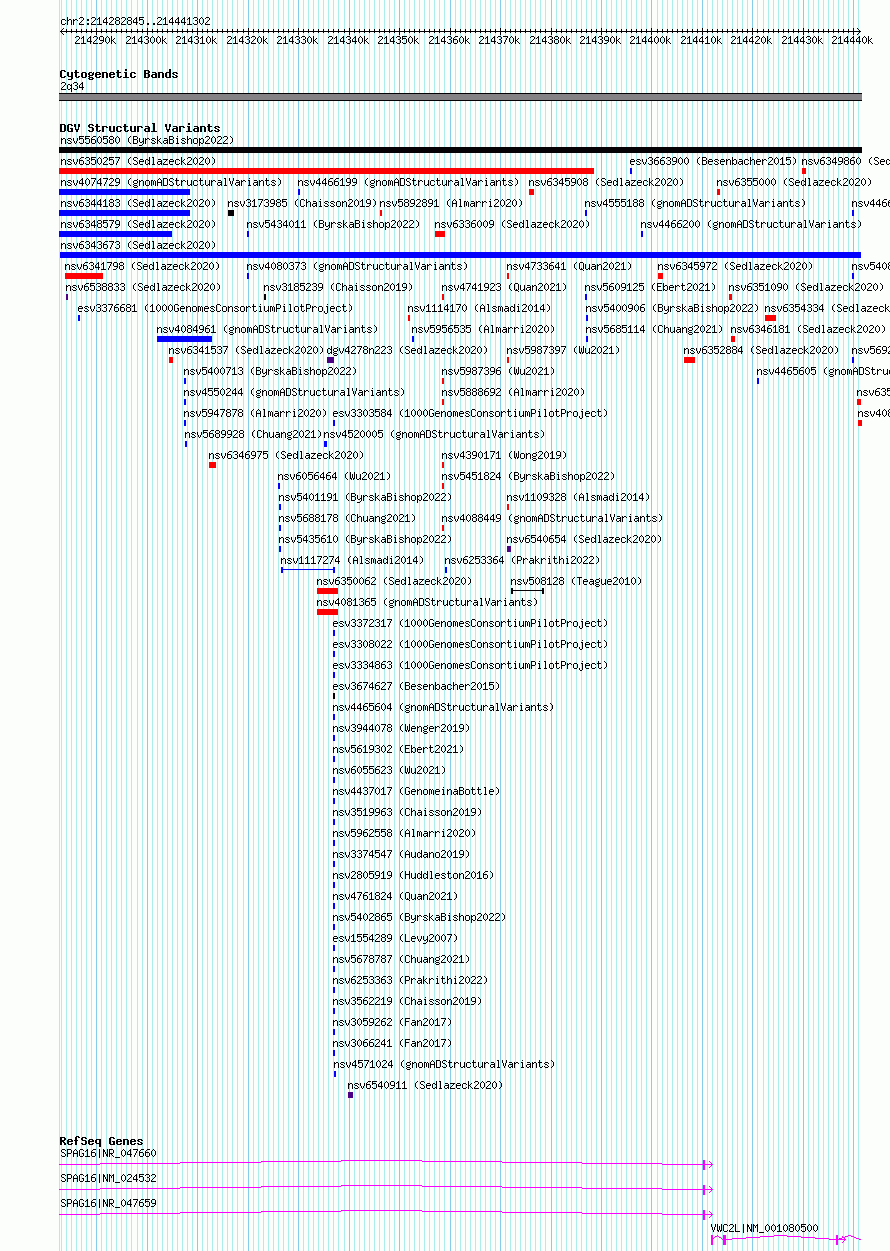
Task: Select the nsv2805919 (Huddleston2016) label
Action: click(x=413, y=875)
